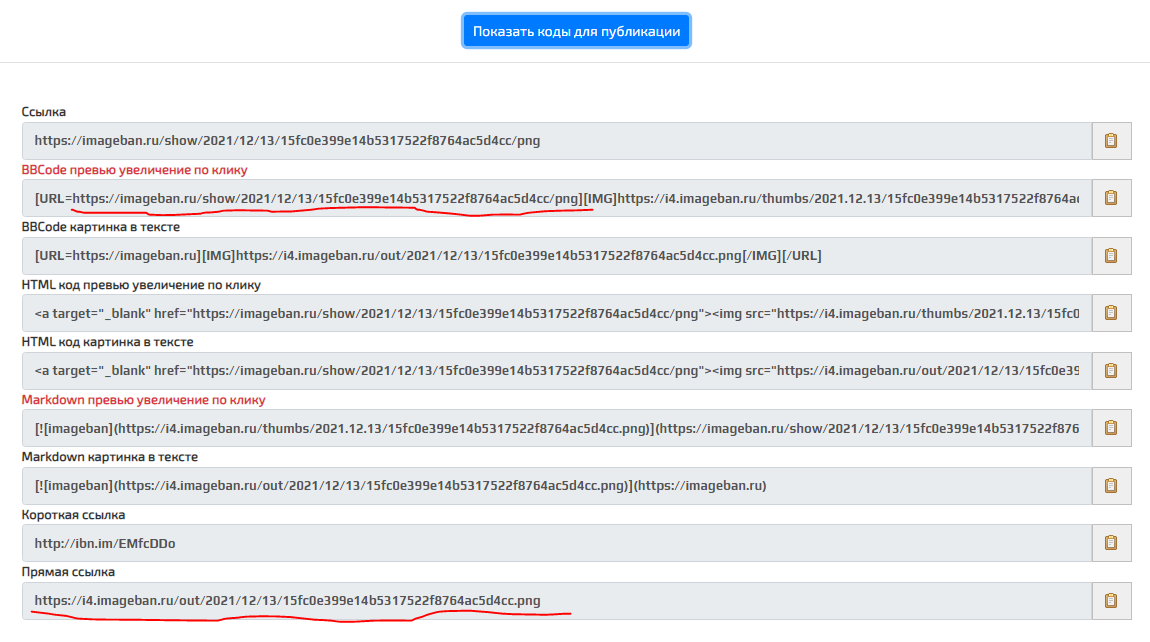Click the 'HTML код превью увеличение' code field
The image size is (1150, 642).
tap(556, 313)
